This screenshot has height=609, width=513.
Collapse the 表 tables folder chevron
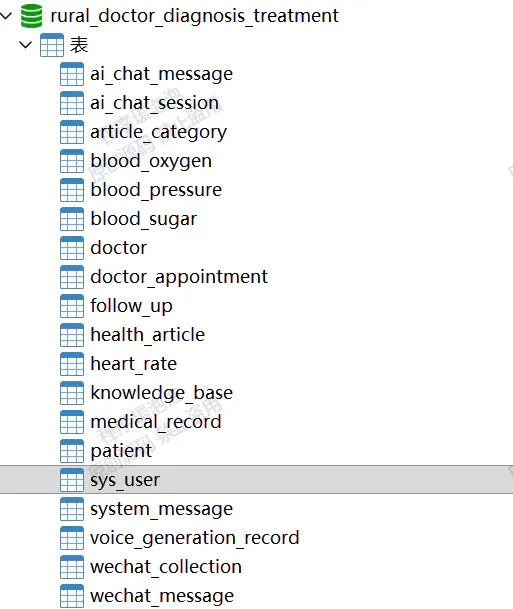click(x=25, y=45)
